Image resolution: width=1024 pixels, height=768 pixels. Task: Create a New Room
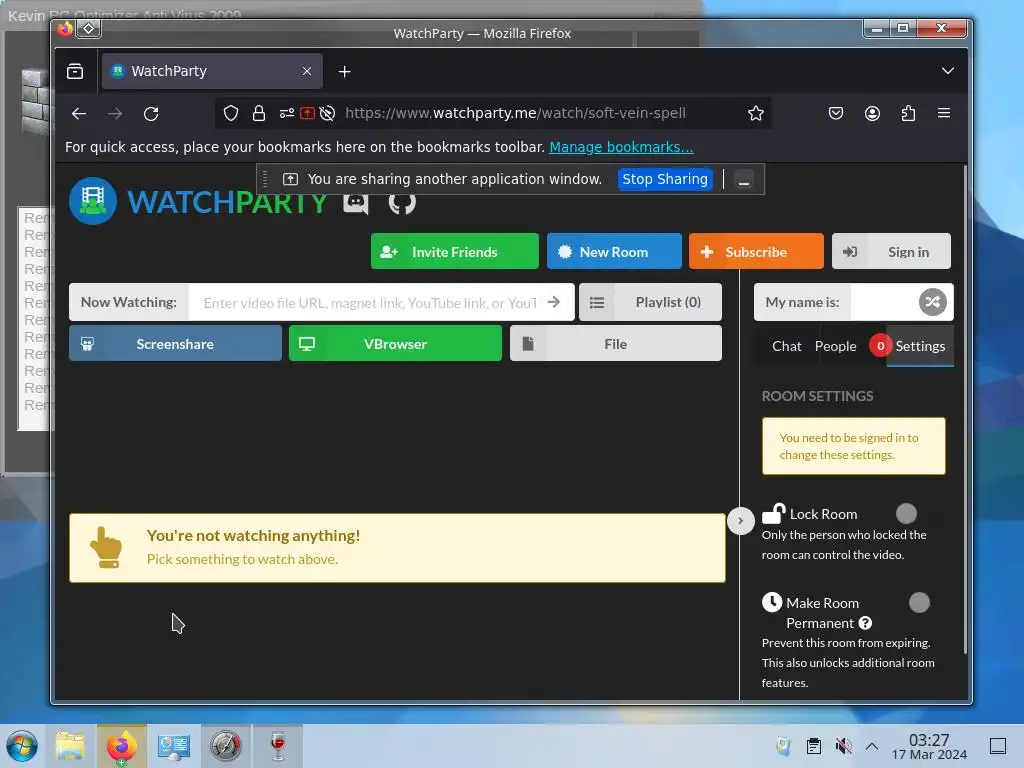coord(614,251)
